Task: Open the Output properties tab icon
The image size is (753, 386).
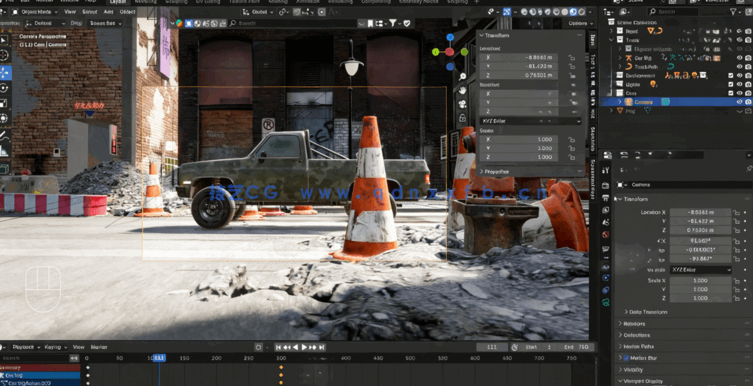Action: (x=606, y=198)
